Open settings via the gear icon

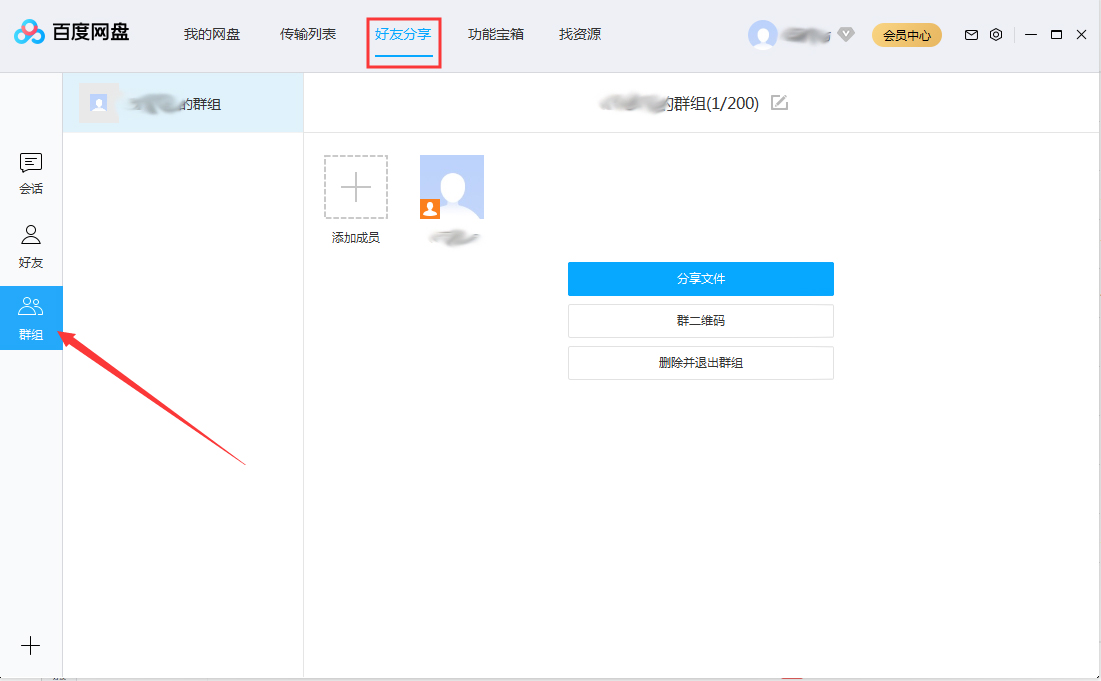(x=995, y=34)
